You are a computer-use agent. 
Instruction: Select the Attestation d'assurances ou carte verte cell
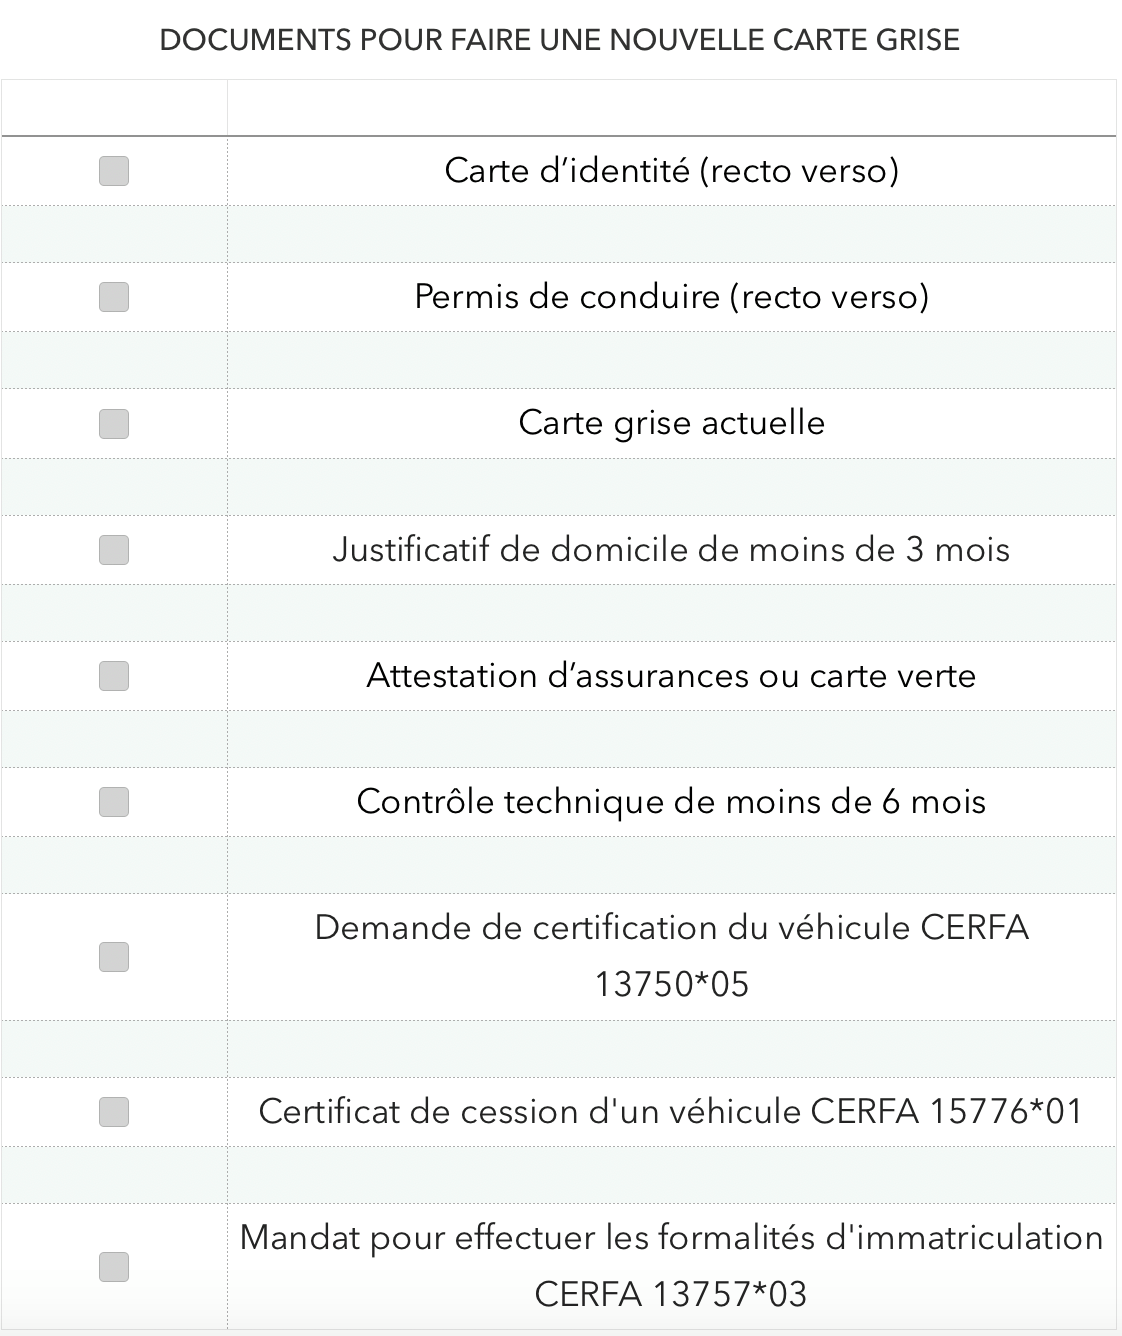click(672, 676)
